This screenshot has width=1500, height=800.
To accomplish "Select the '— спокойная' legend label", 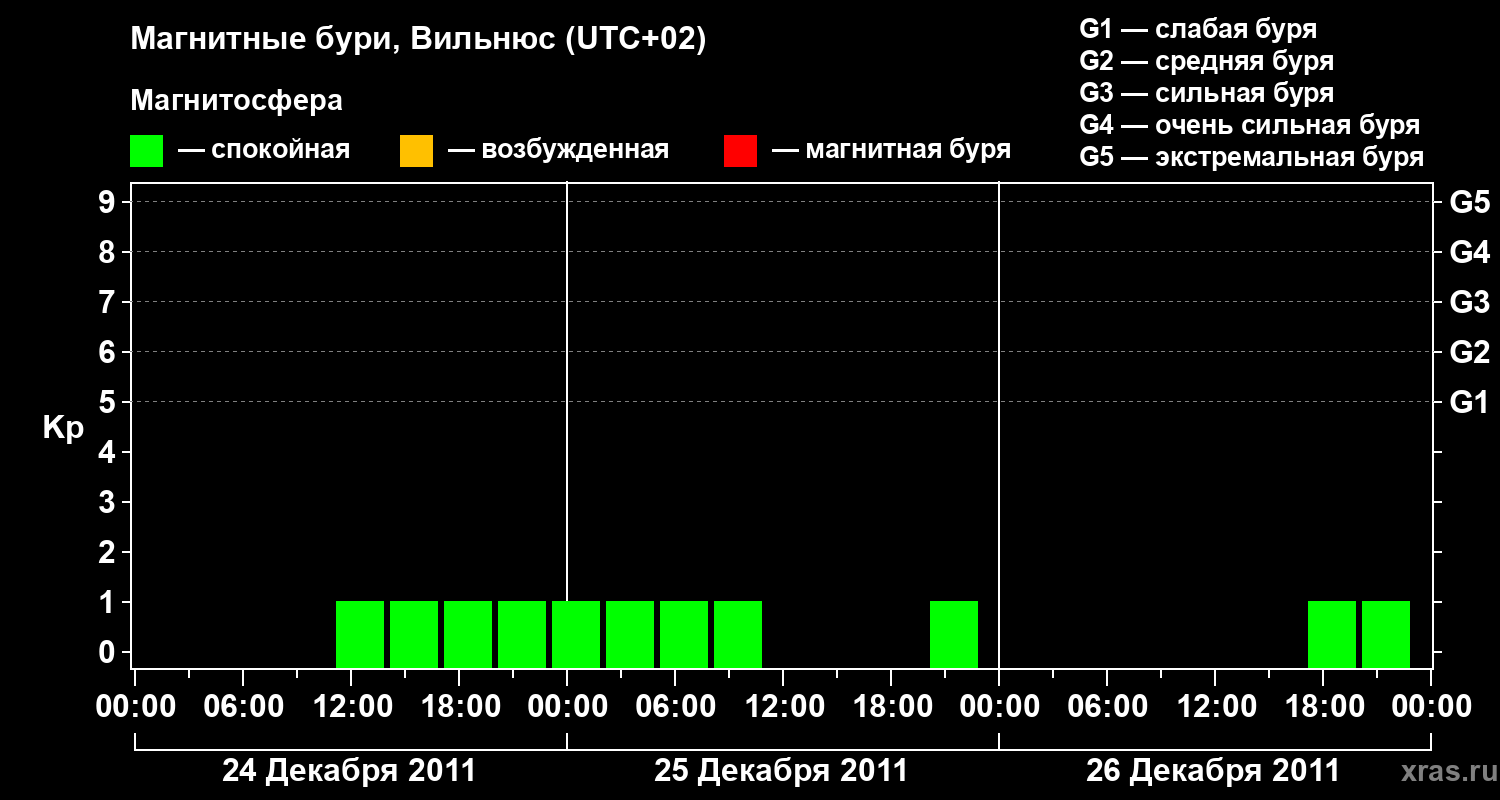I will coord(264,150).
